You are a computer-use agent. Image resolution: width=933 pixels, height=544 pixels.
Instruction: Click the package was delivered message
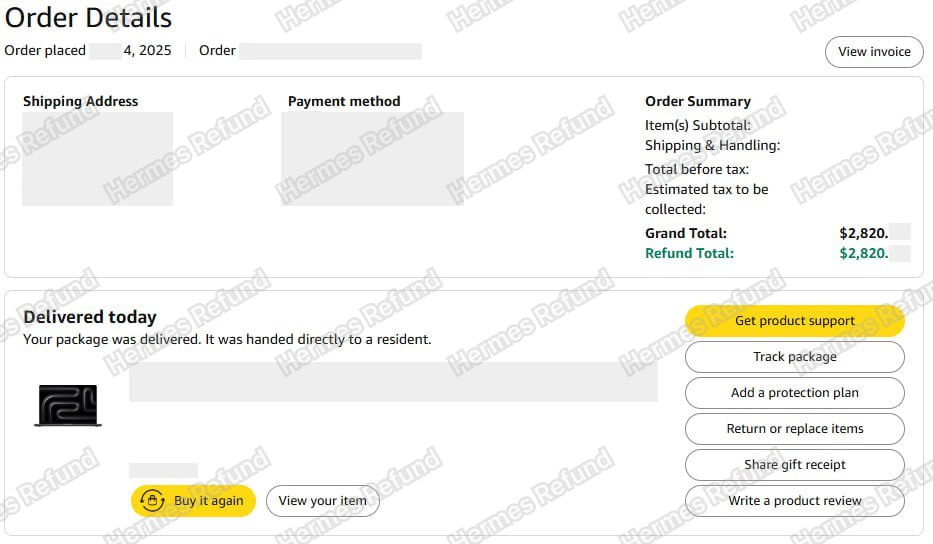pos(227,339)
